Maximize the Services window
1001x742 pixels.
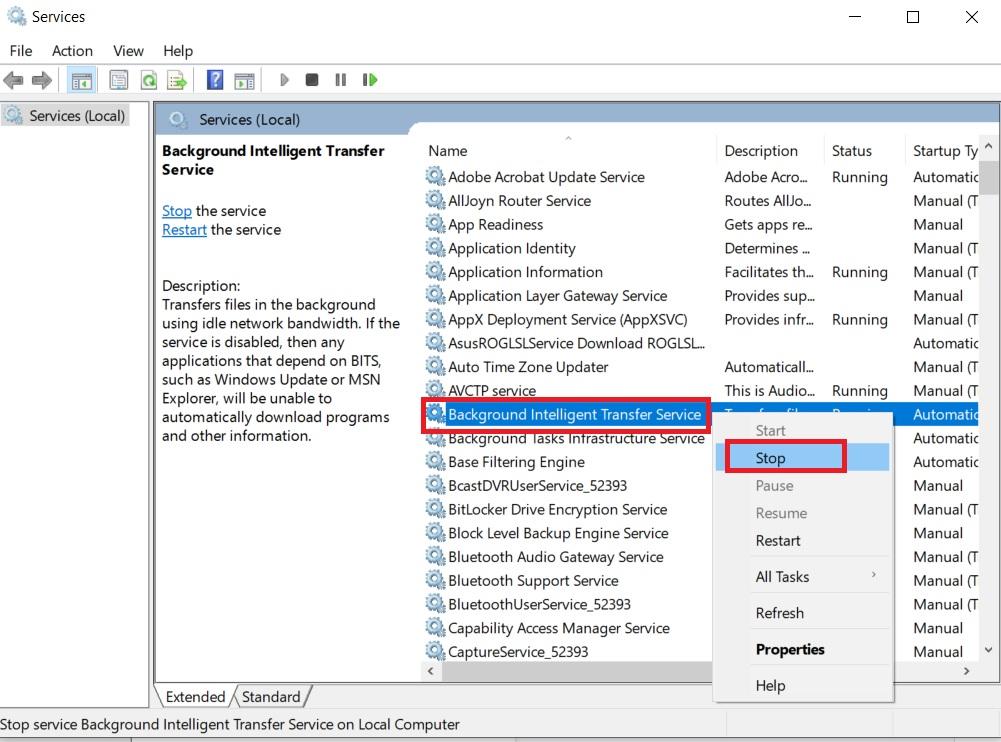tap(913, 17)
